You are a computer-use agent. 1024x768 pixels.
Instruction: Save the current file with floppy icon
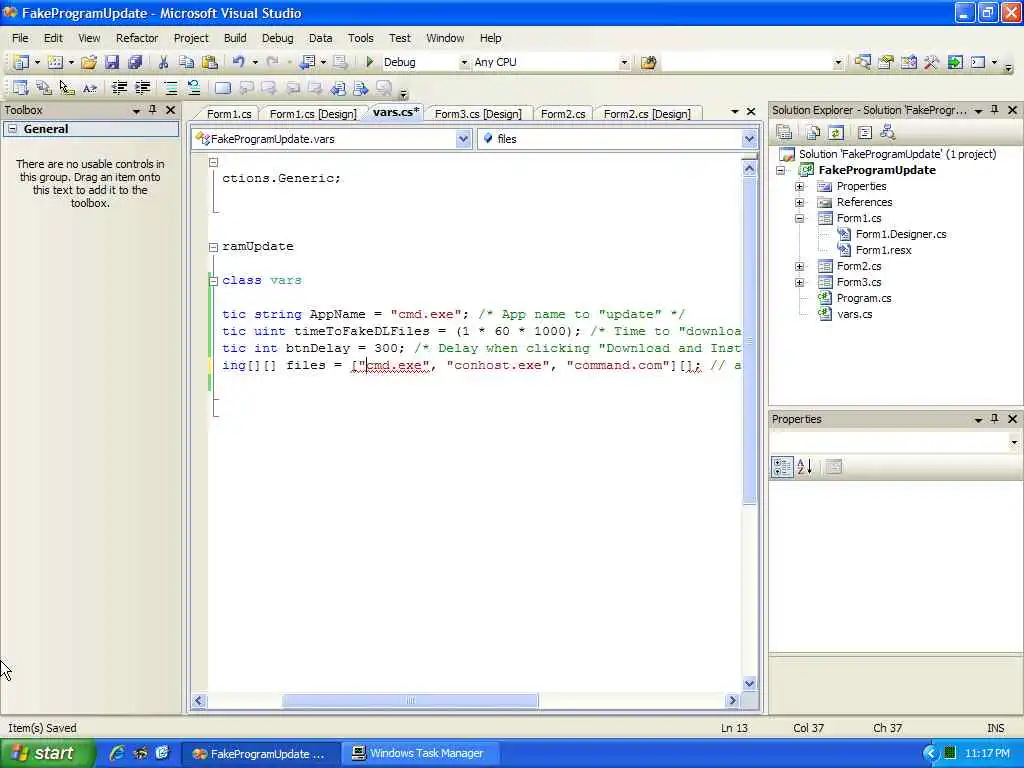coord(112,62)
